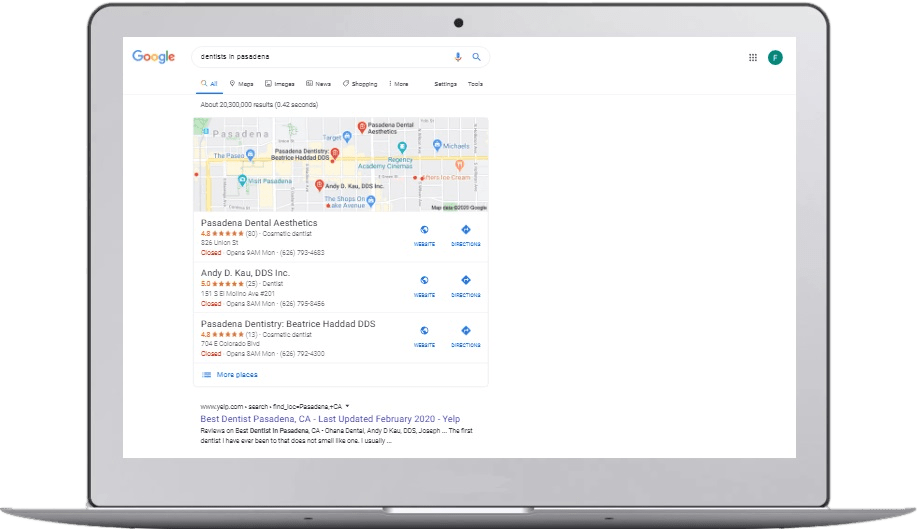
Task: Get directions to Andy D. Kau DDS
Action: pyautogui.click(x=466, y=287)
